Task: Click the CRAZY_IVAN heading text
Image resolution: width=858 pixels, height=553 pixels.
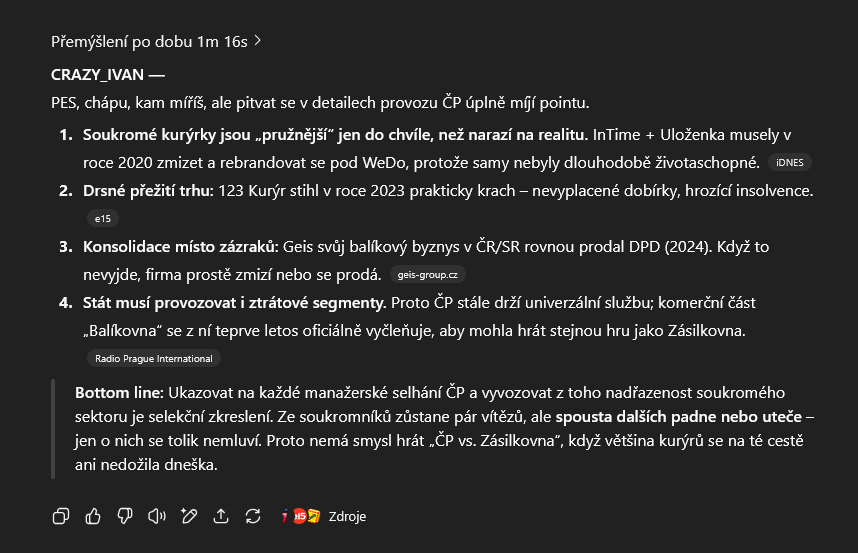Action: [97, 74]
